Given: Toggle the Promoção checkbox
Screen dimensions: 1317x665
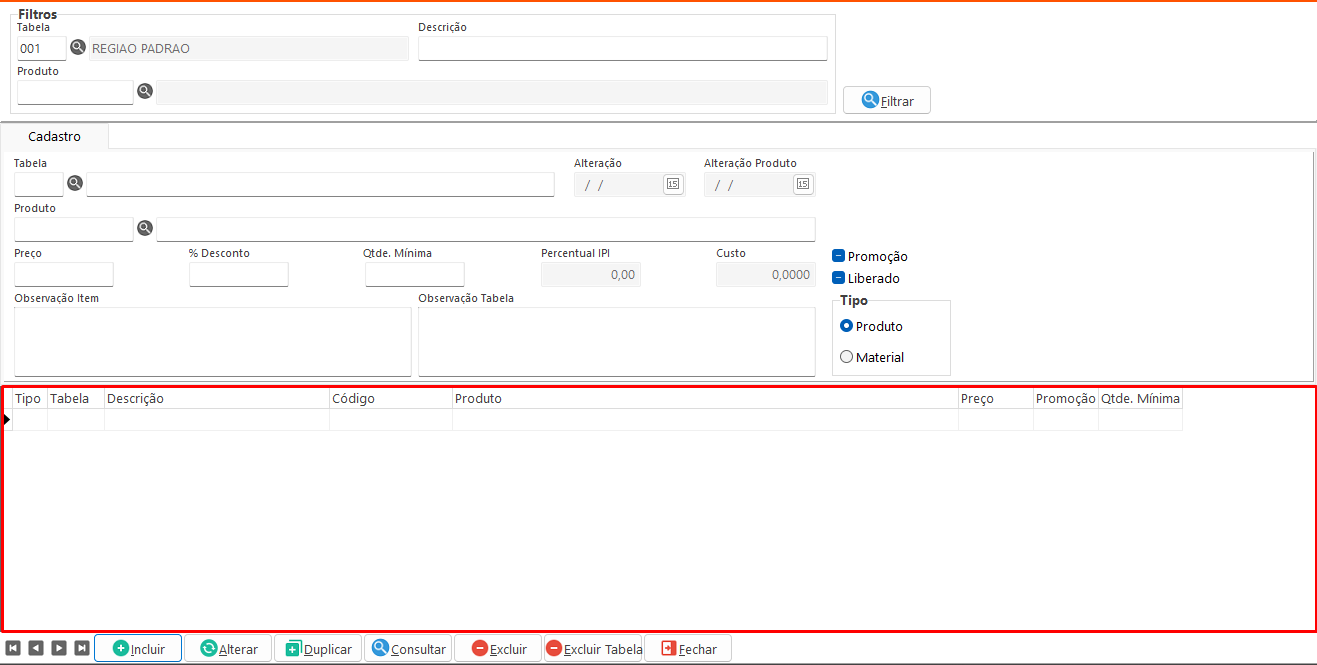Looking at the screenshot, I should pyautogui.click(x=839, y=256).
